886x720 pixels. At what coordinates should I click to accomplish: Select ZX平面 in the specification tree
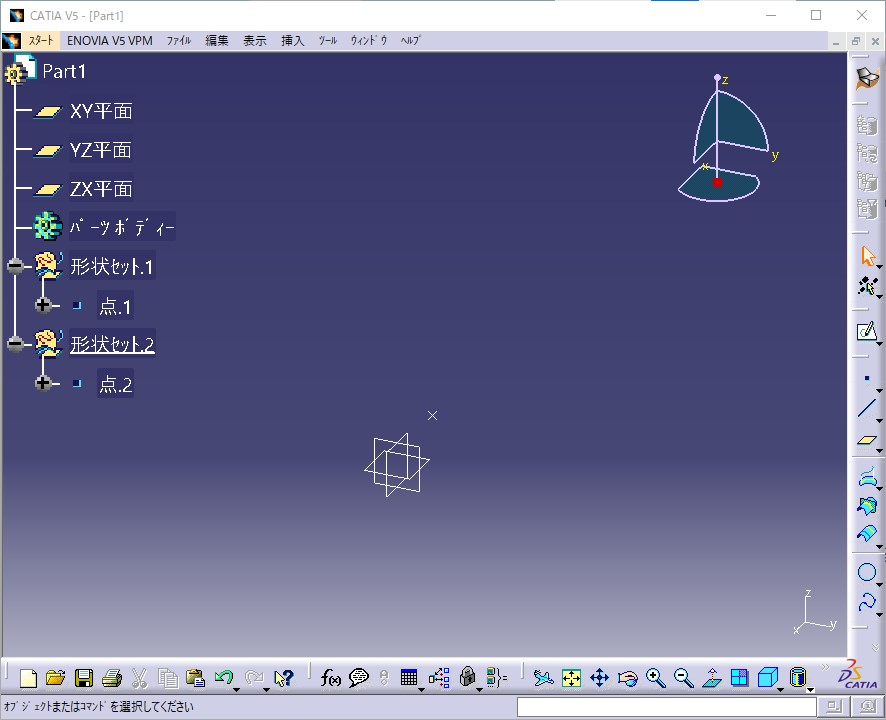pos(100,189)
